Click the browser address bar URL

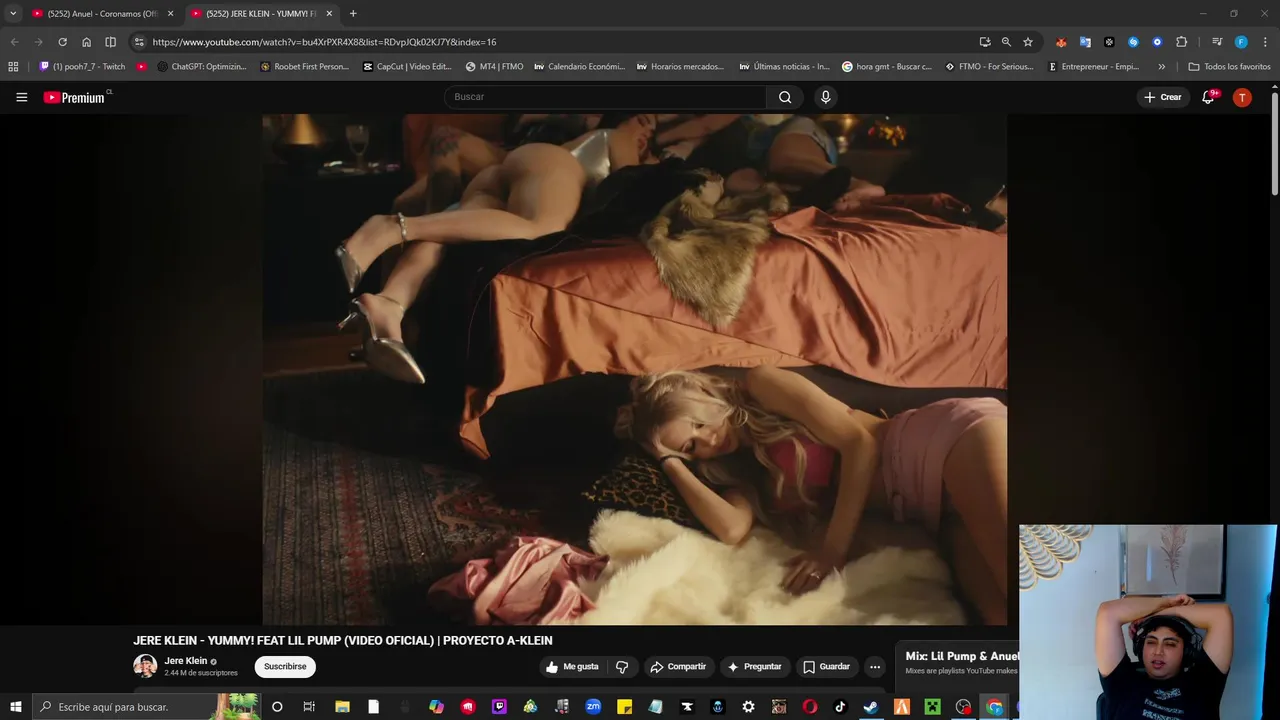(324, 42)
